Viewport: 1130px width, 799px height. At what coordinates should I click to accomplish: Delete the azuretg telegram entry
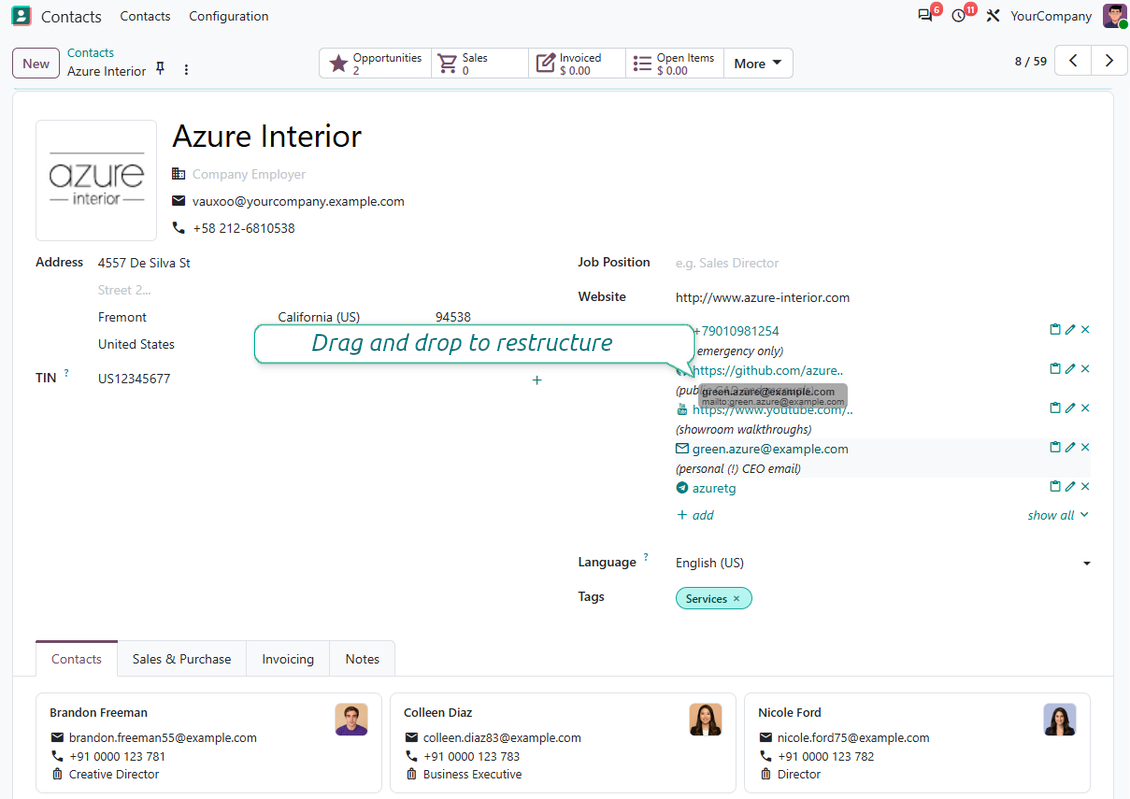point(1085,486)
